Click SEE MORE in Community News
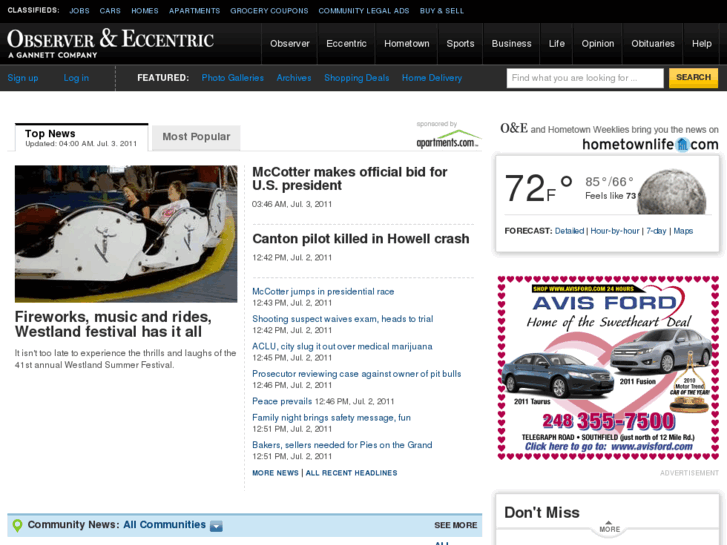The image size is (727, 545). pyautogui.click(x=455, y=525)
